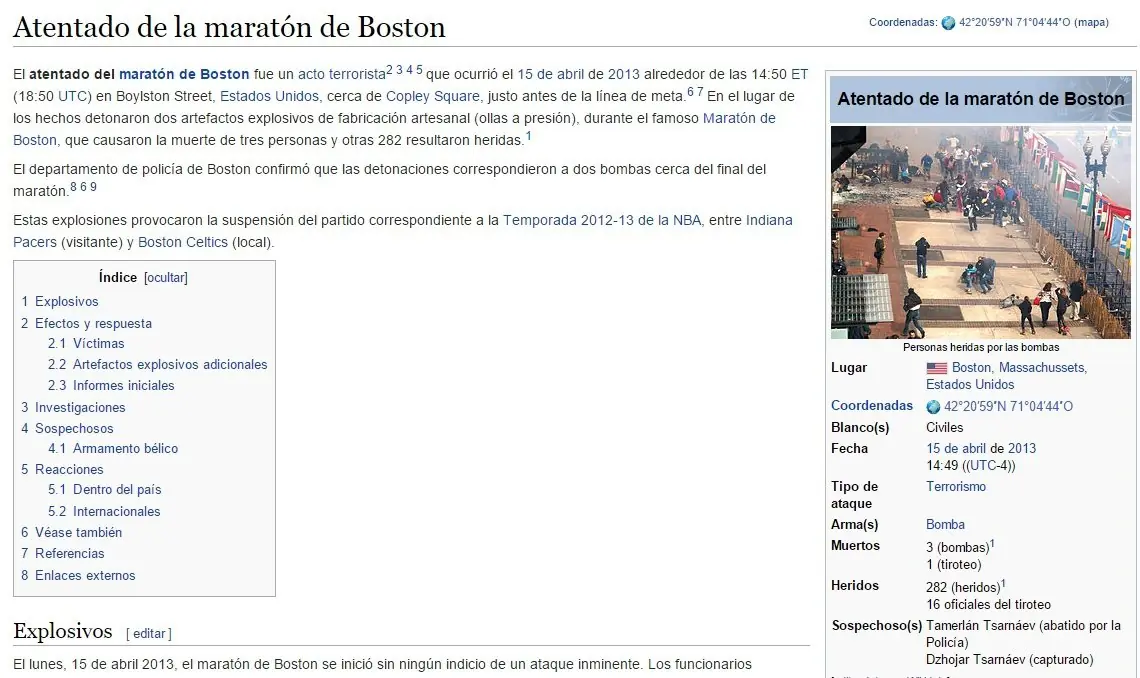This screenshot has width=1140, height=678.
Task: Click reference 1 next to 282 (heridos)
Action: [1003, 583]
